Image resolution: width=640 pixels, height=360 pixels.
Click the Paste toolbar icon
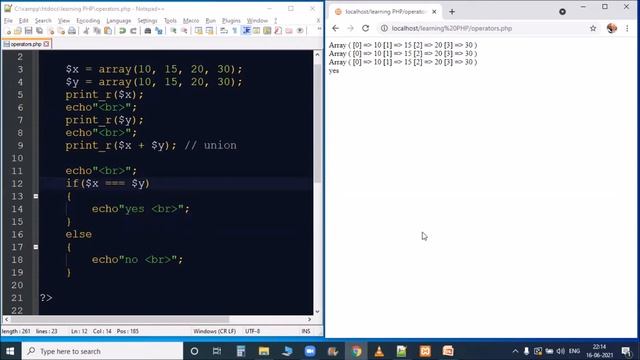pyautogui.click(x=108, y=31)
